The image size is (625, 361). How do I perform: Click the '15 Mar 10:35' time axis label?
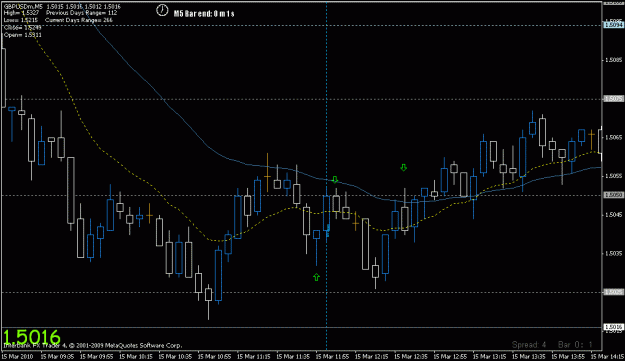(175, 356)
